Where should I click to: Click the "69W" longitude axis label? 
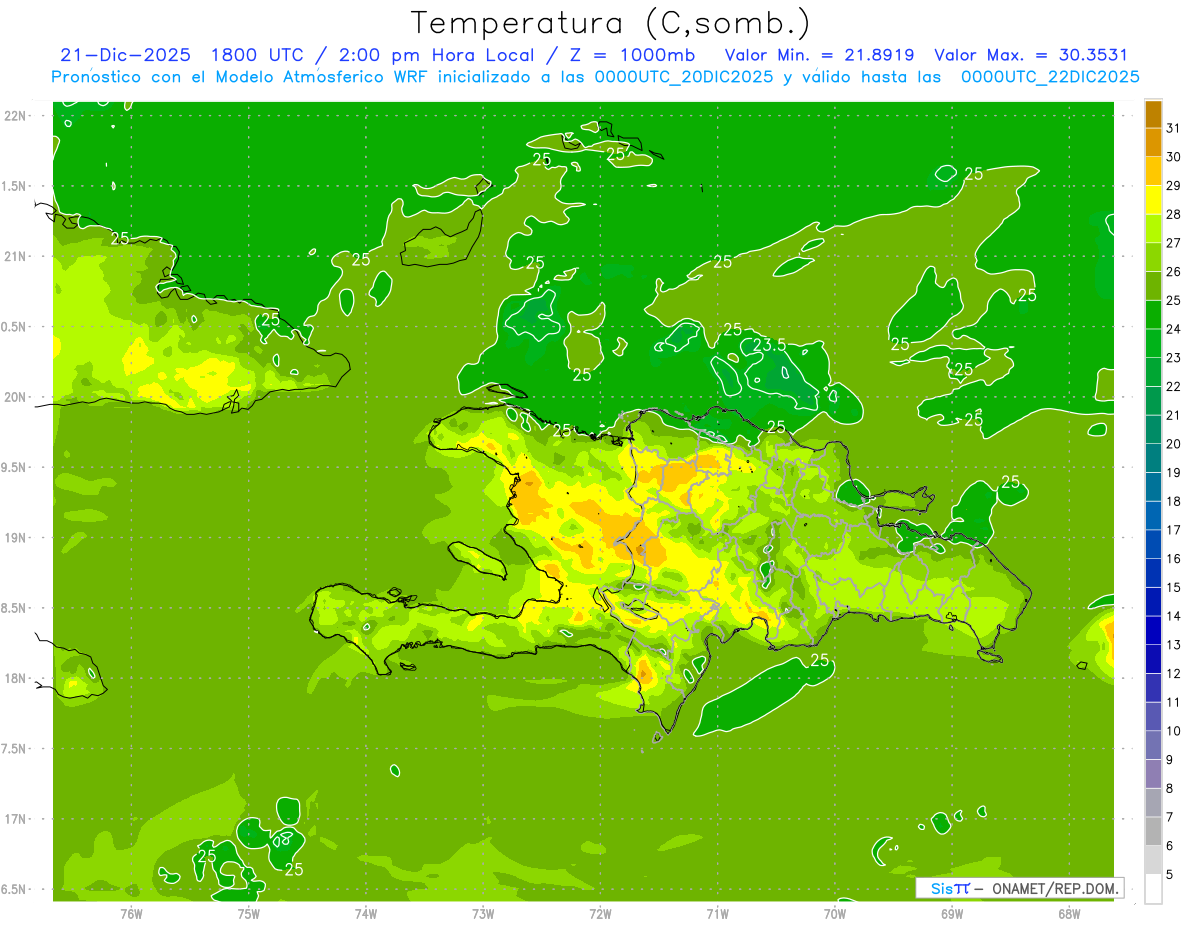tap(952, 914)
